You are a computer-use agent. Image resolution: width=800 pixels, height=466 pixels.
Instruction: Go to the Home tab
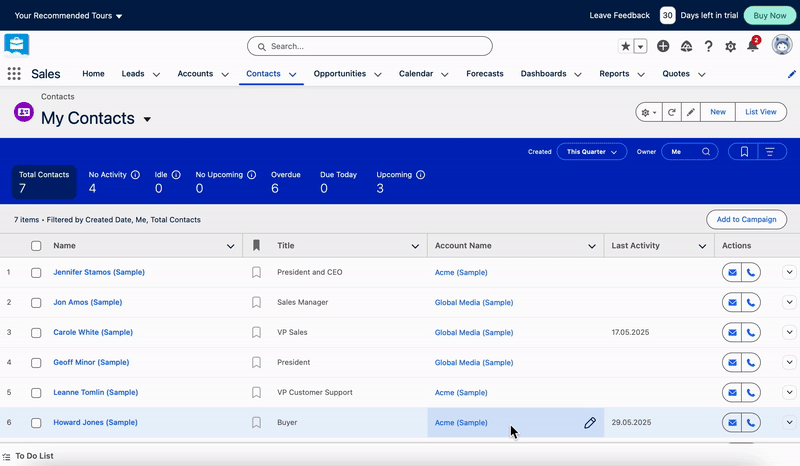93,74
